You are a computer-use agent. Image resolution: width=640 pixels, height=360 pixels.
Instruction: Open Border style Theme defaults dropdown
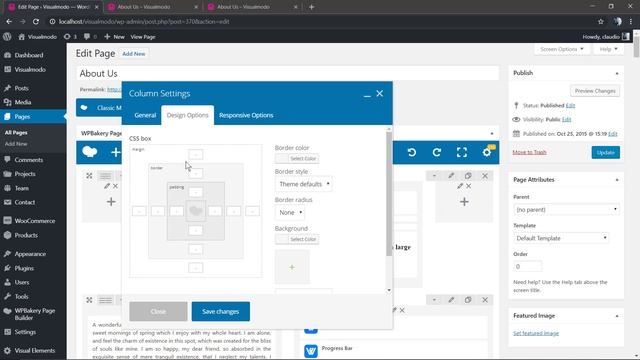coord(304,184)
